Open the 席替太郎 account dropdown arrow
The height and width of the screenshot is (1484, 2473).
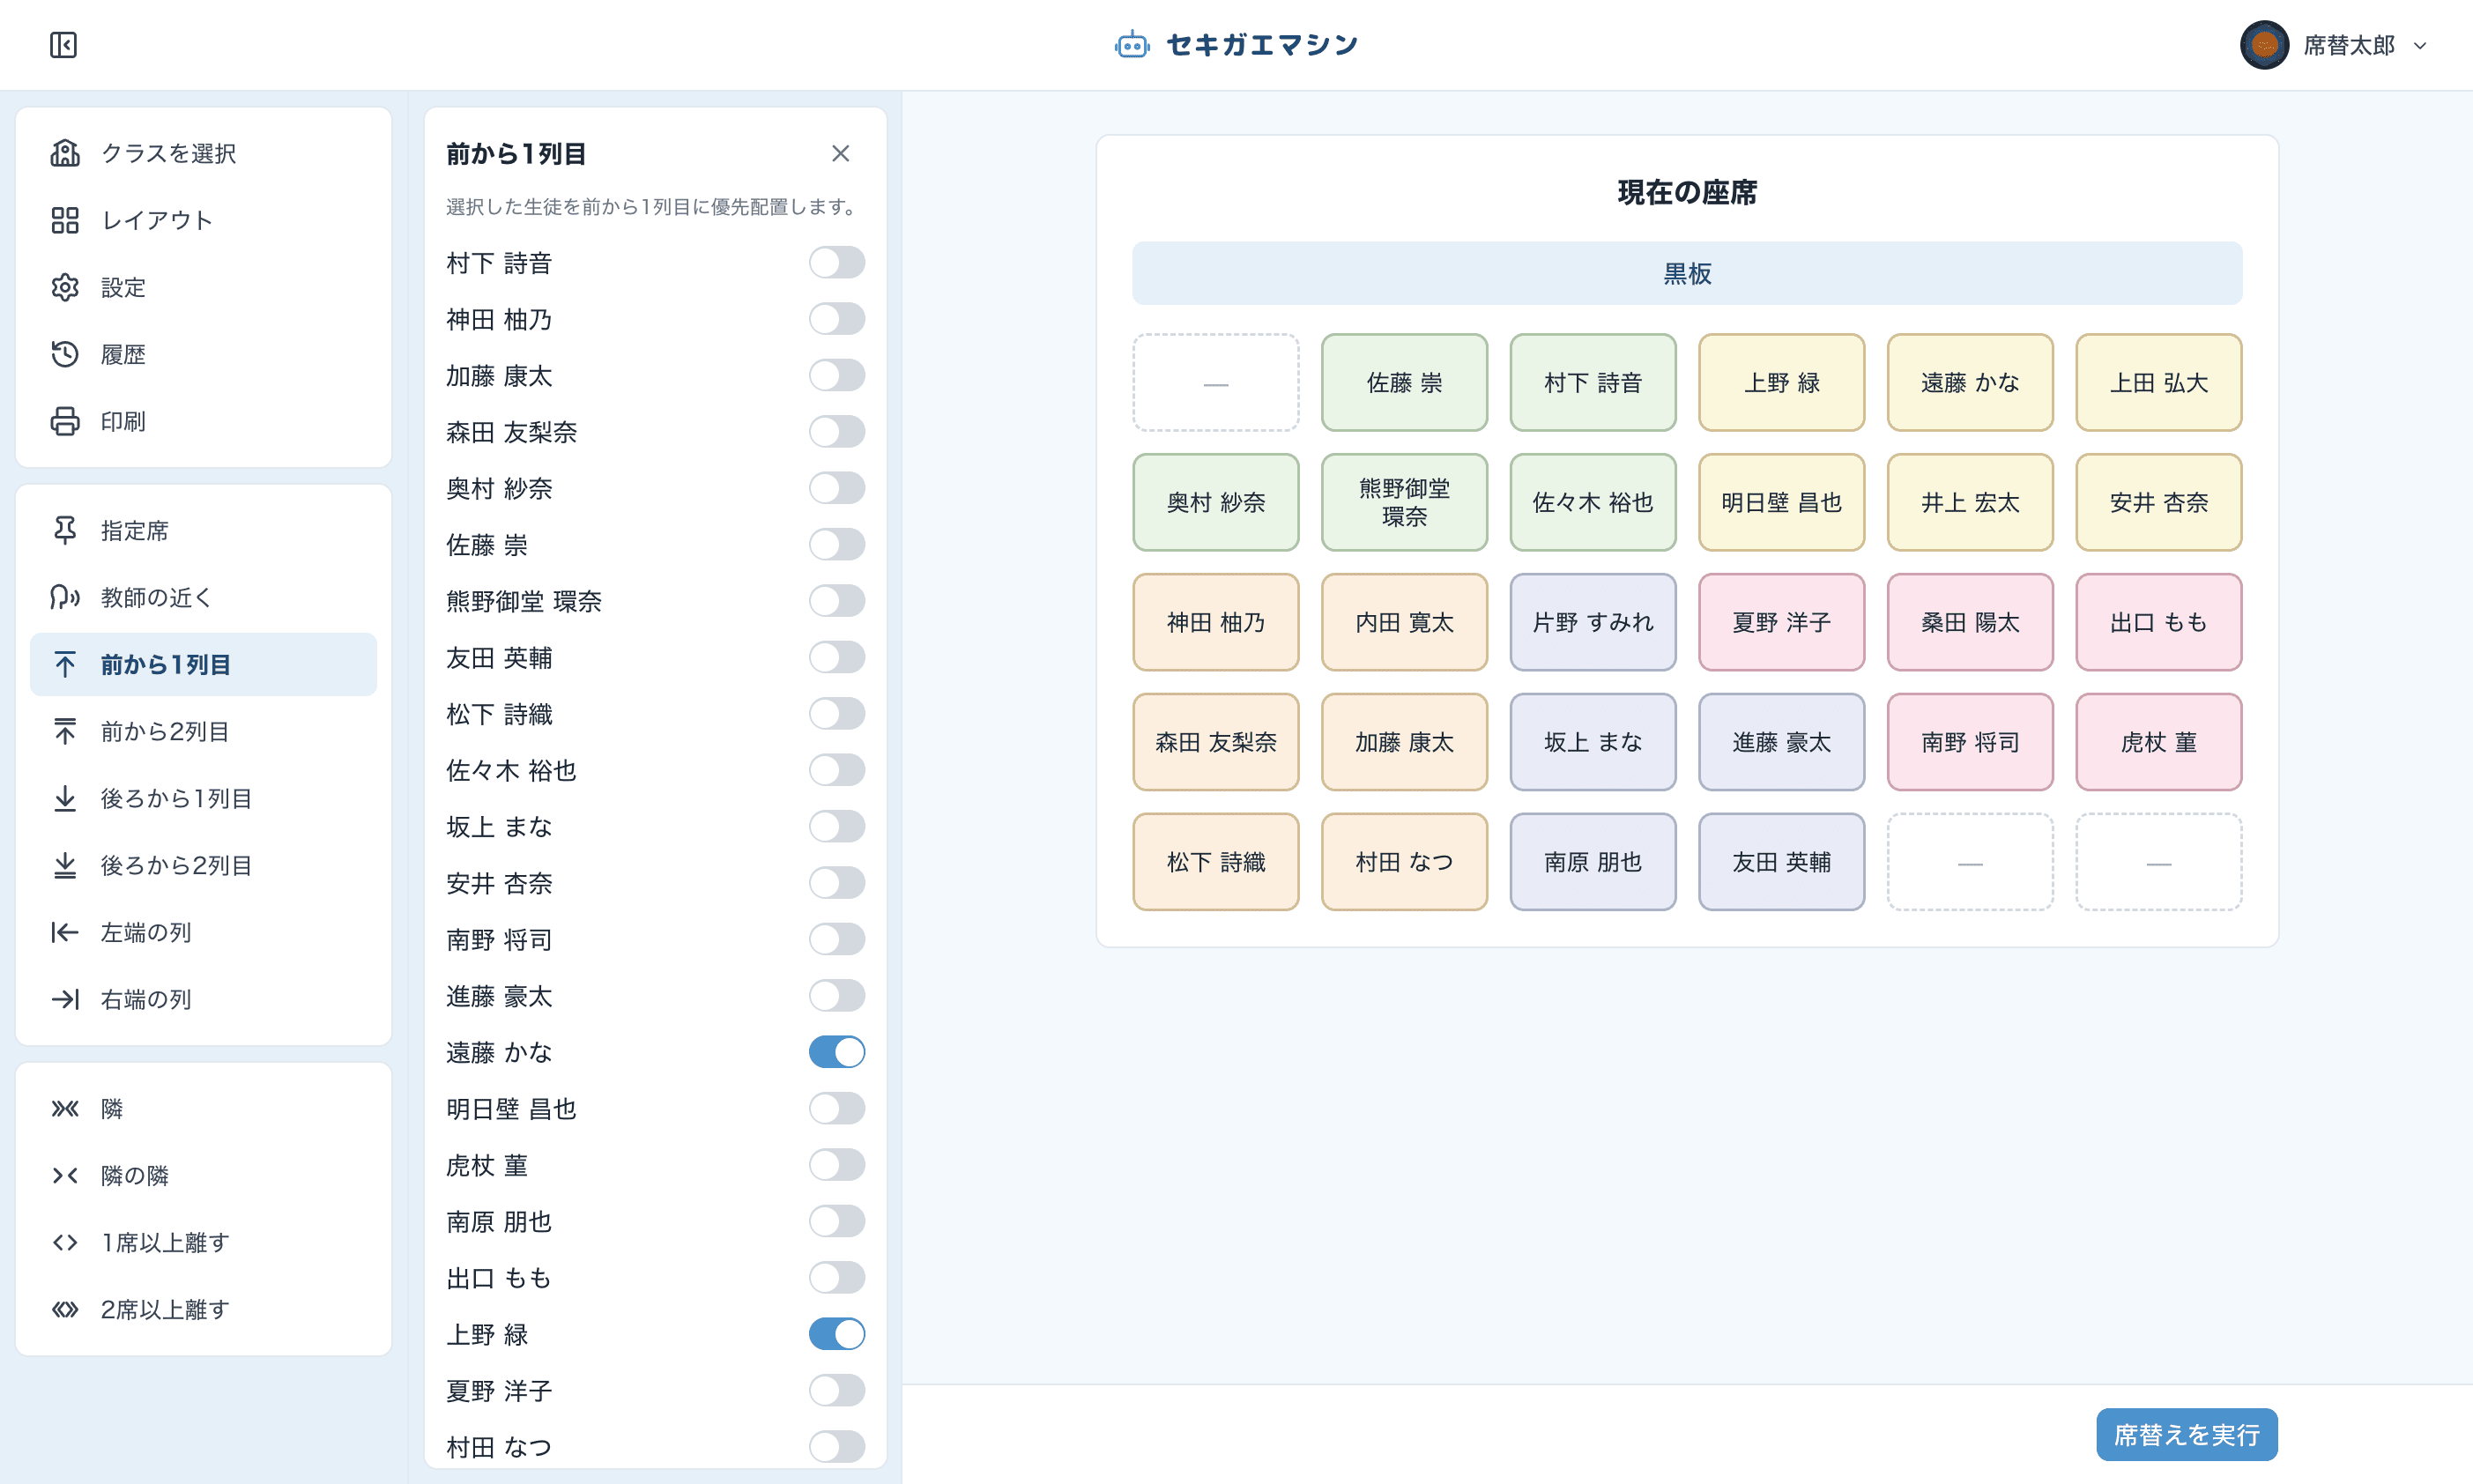(2420, 46)
